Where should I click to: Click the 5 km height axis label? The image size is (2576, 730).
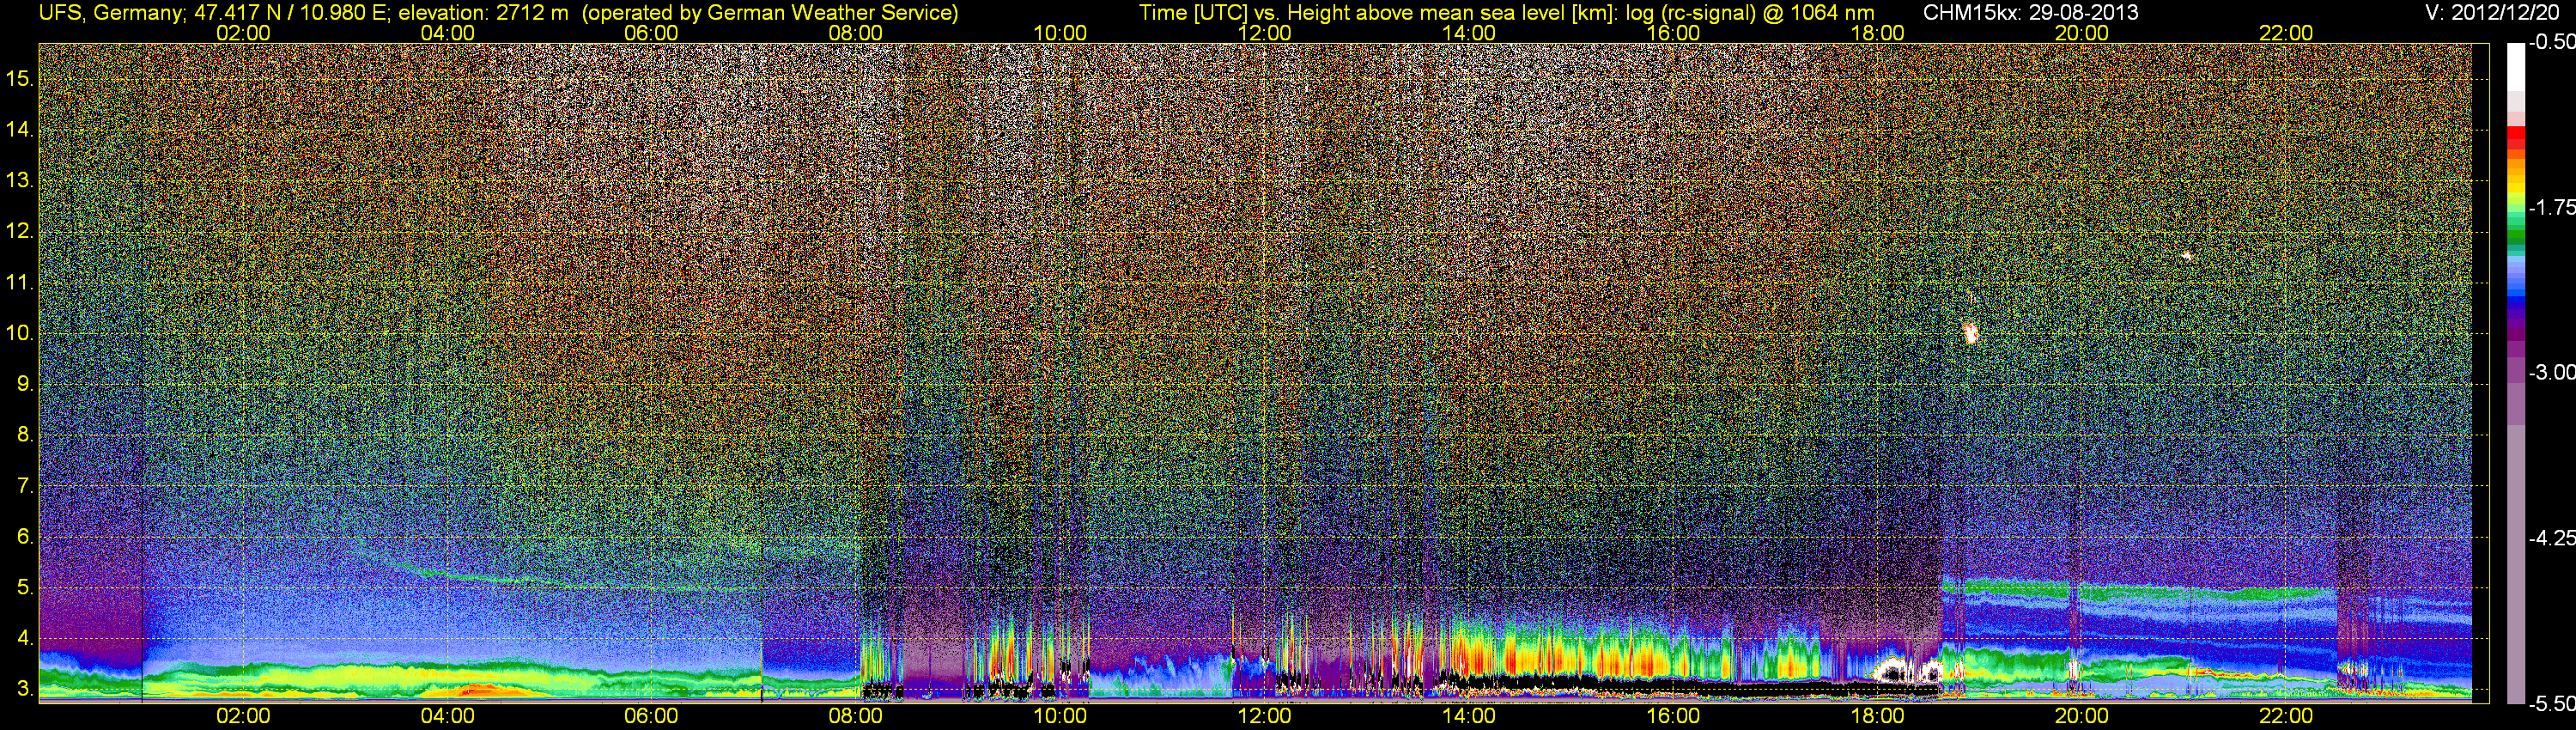point(24,588)
